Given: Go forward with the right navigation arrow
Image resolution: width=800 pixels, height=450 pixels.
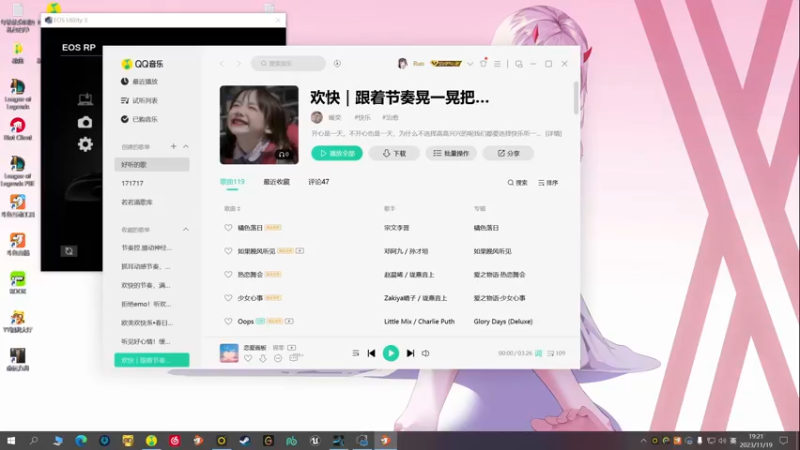Looking at the screenshot, I should [238, 64].
